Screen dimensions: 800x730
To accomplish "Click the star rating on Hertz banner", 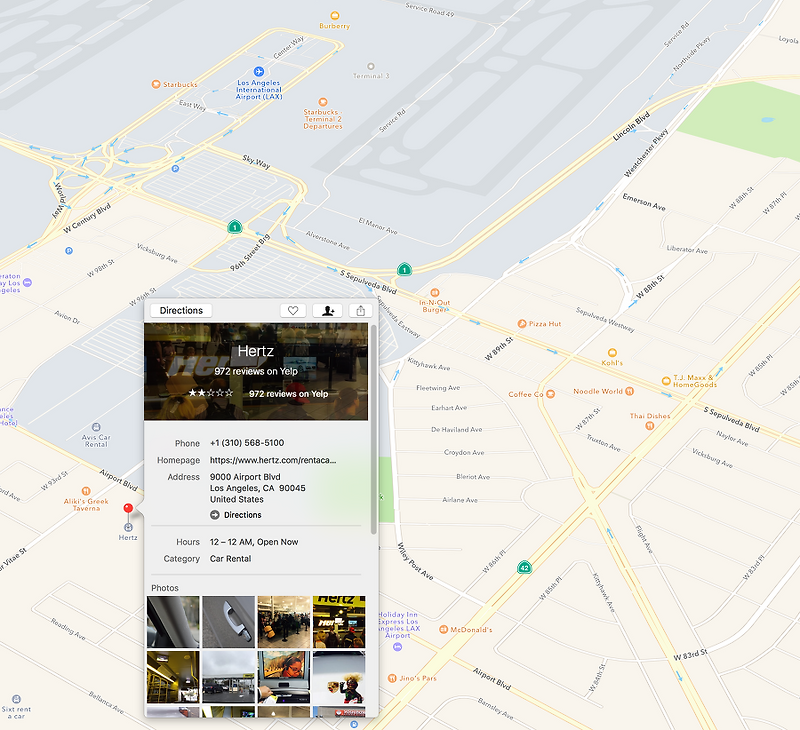I will [x=211, y=393].
